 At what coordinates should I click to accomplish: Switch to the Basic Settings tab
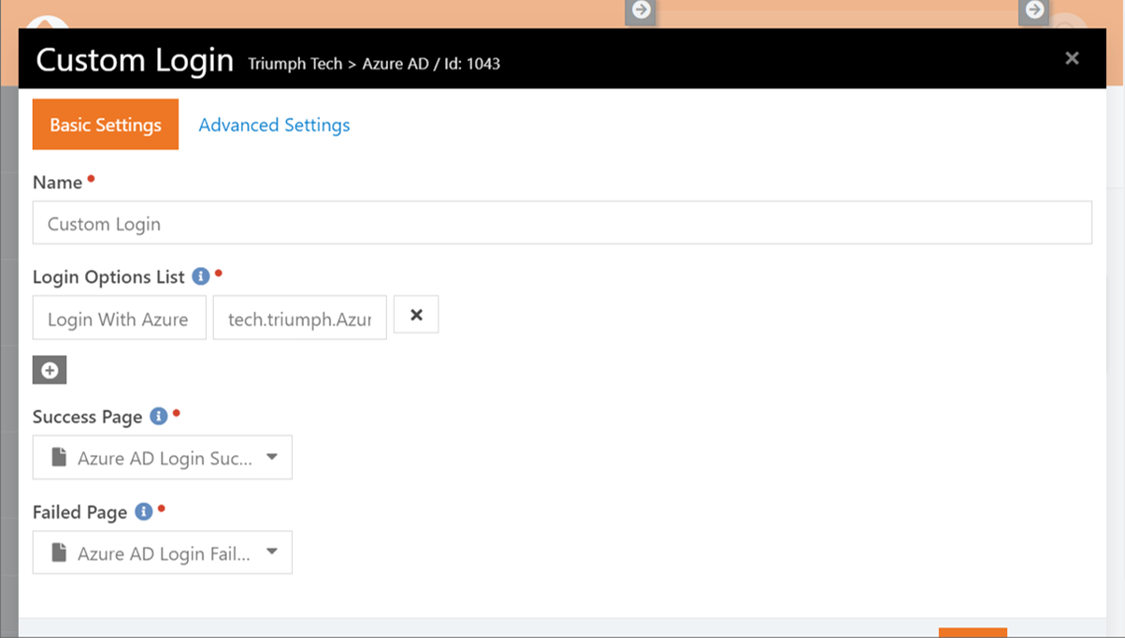[105, 124]
